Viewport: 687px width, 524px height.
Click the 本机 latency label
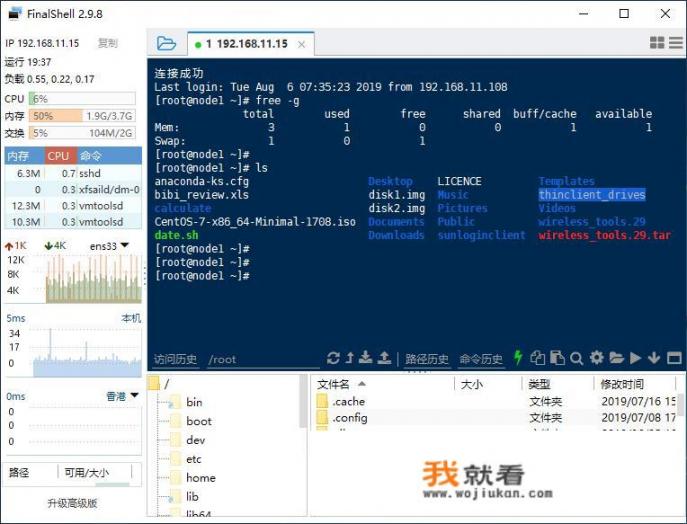coord(131,319)
